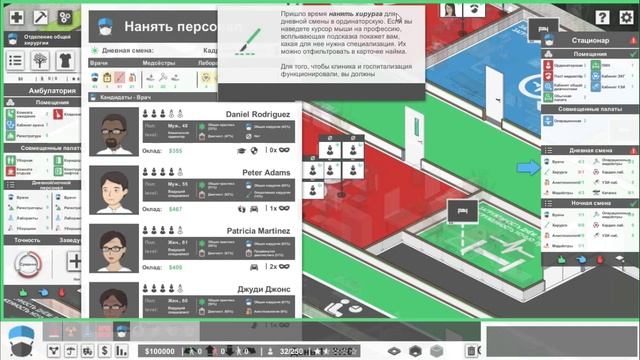Click the red warning icon beside Стационар
Viewport: 640px width, 360px height.
[633, 40]
